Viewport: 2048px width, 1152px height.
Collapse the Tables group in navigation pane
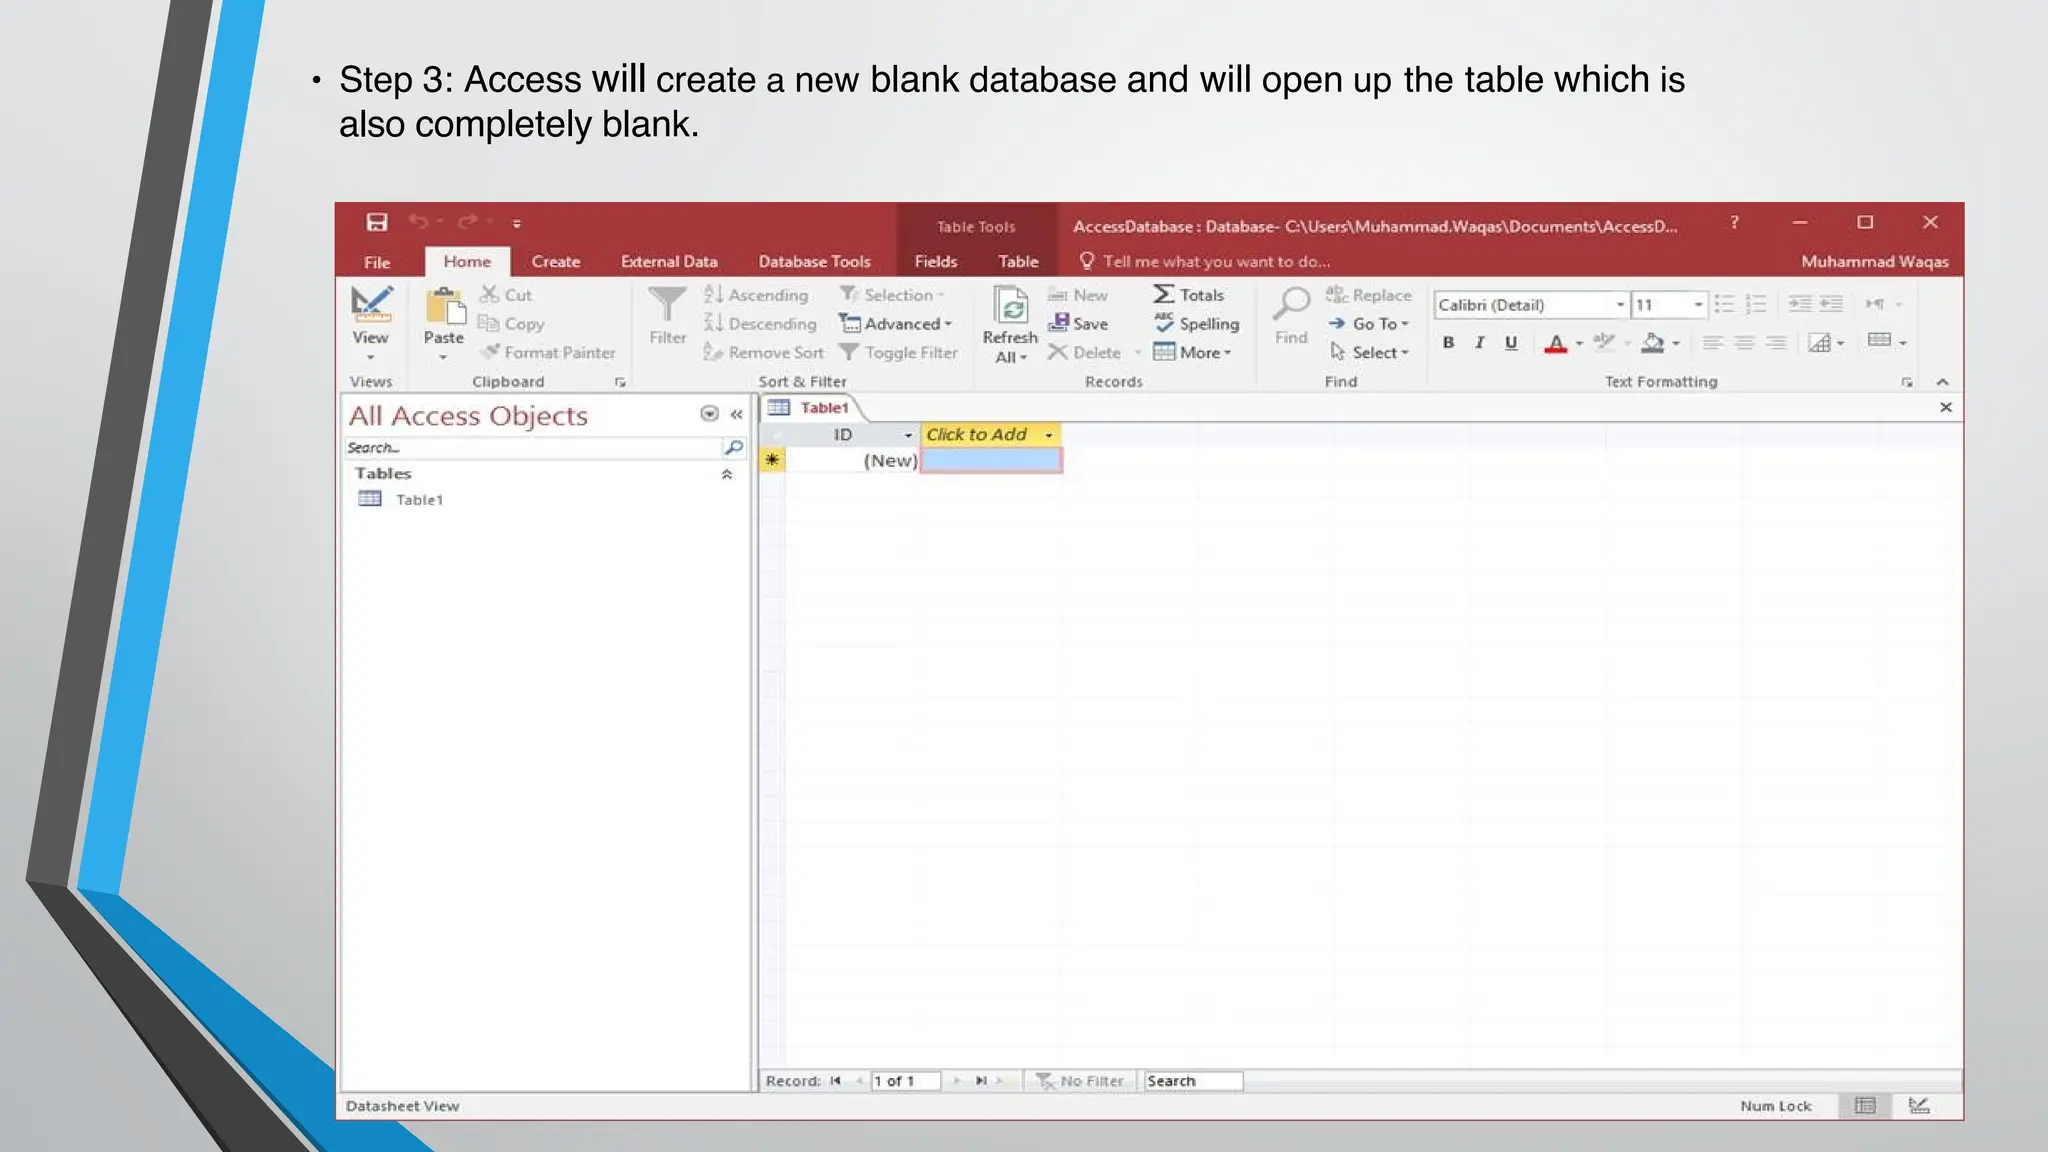(727, 474)
